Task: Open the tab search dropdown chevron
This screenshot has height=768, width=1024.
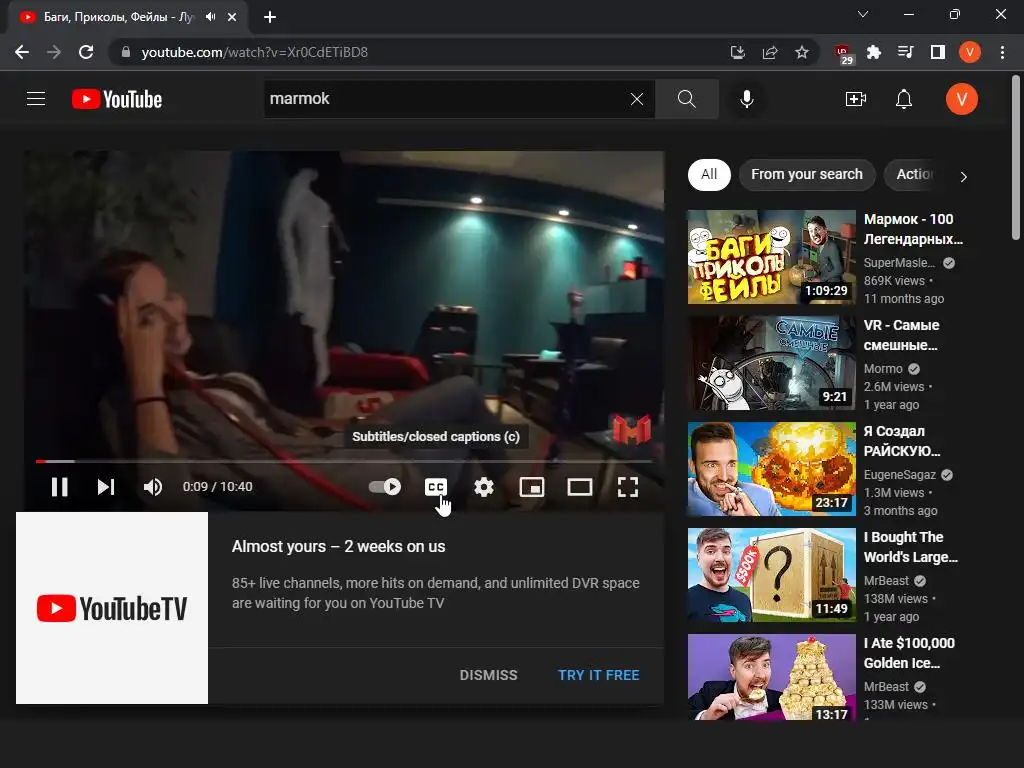Action: (862, 14)
